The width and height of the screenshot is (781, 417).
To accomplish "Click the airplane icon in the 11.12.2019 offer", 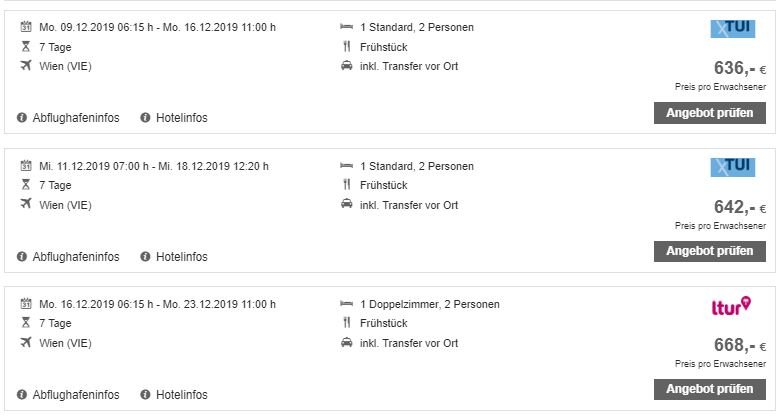I will point(26,204).
